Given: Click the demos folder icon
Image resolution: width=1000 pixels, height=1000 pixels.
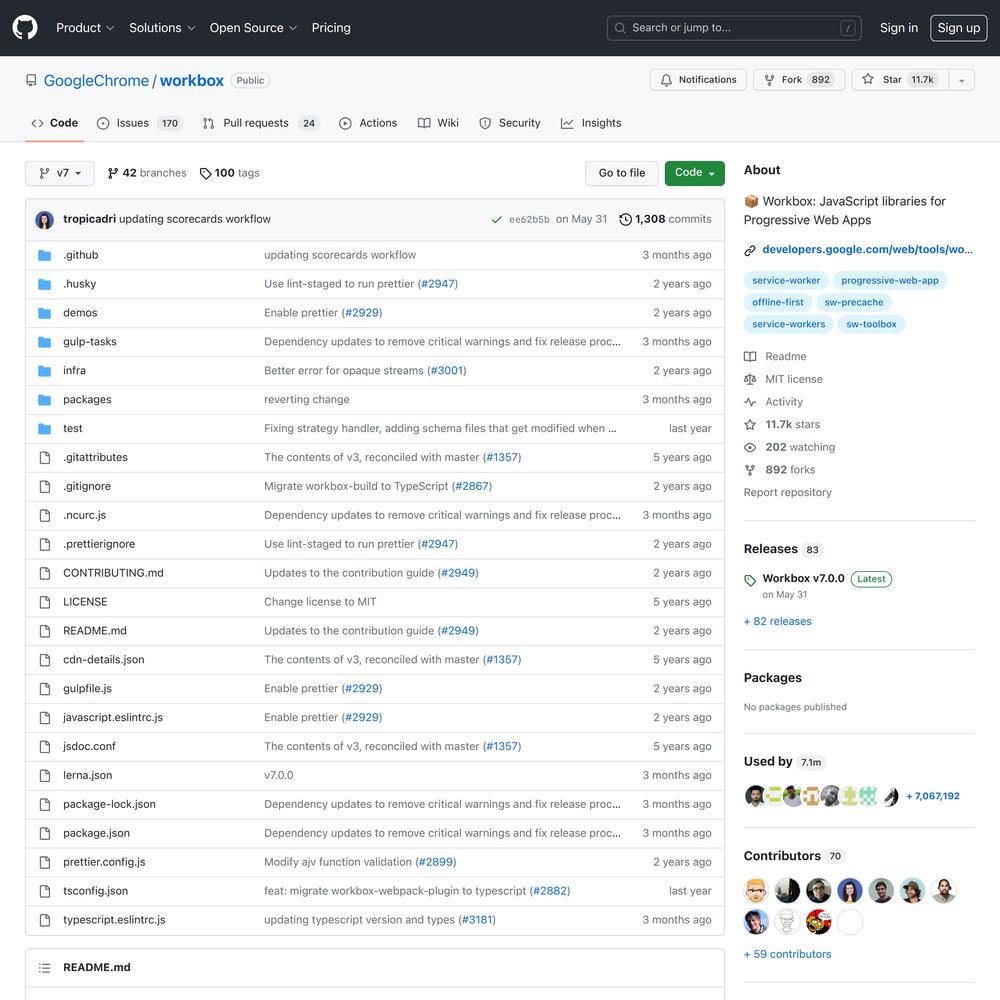Looking at the screenshot, I should [x=44, y=313].
